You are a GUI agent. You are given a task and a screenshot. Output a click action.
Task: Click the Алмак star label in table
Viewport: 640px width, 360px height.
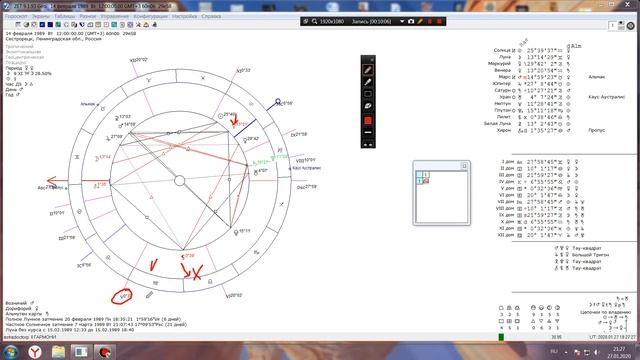point(596,77)
